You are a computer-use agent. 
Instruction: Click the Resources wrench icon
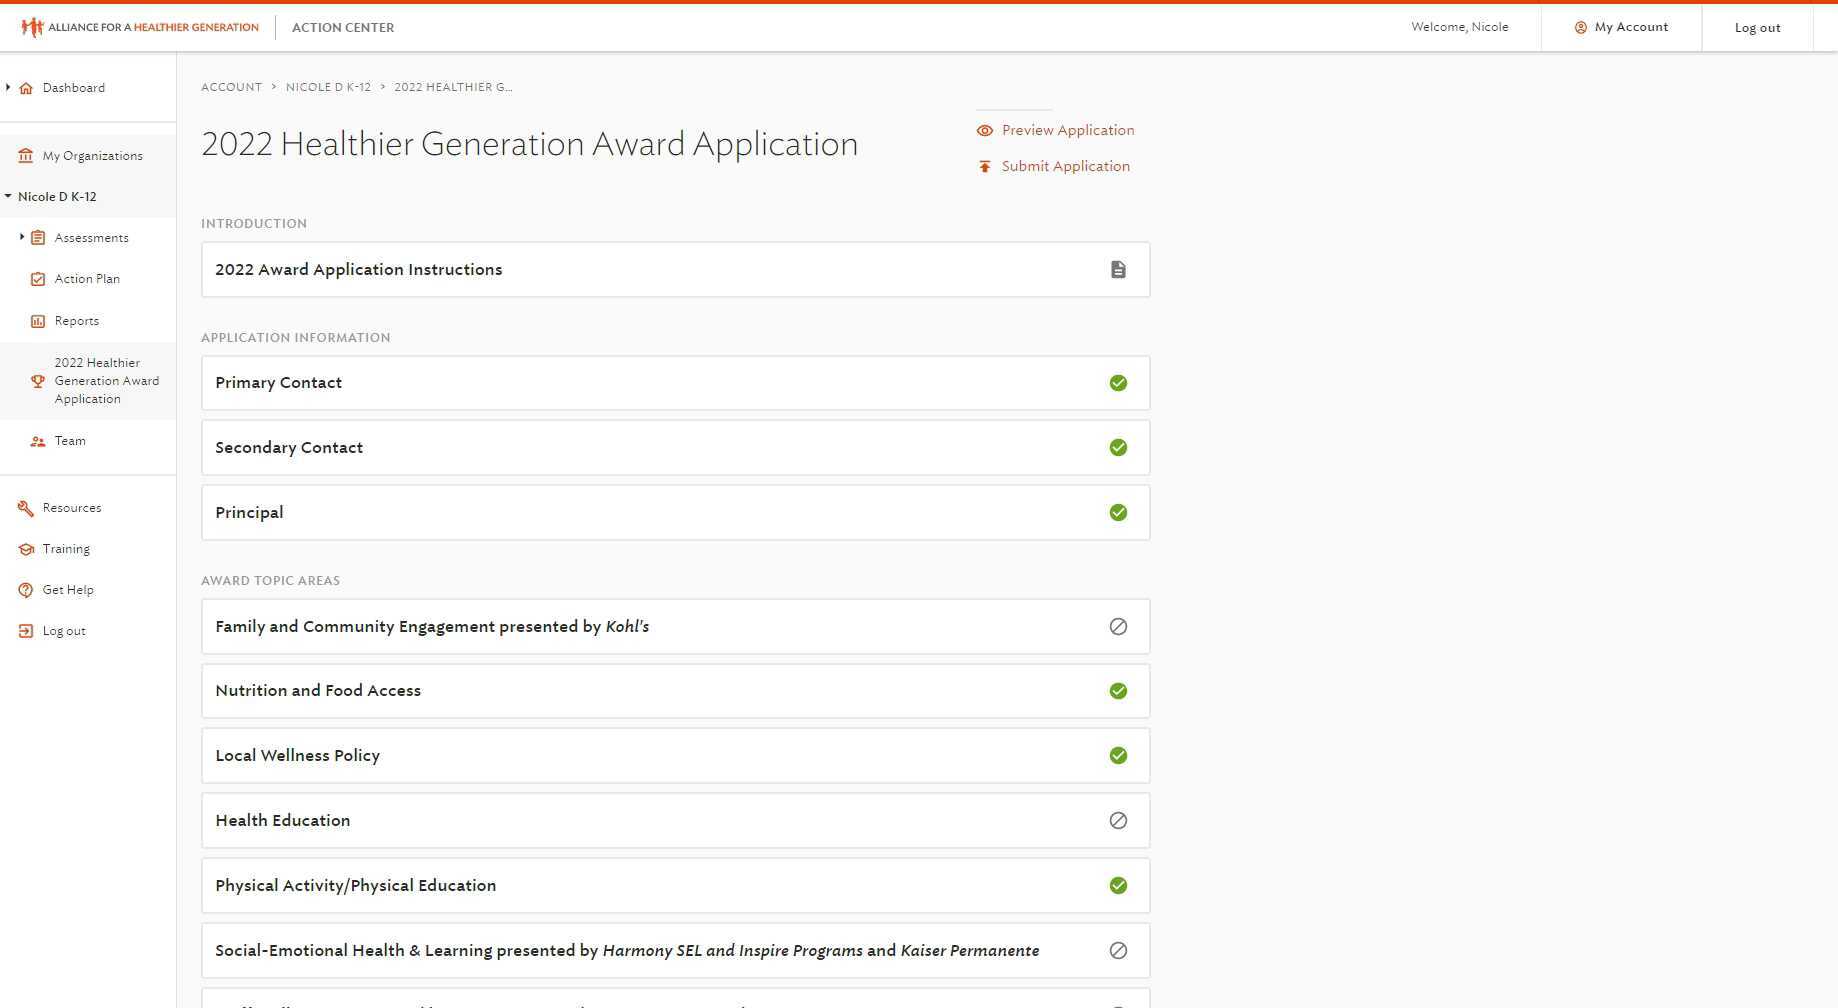[25, 507]
